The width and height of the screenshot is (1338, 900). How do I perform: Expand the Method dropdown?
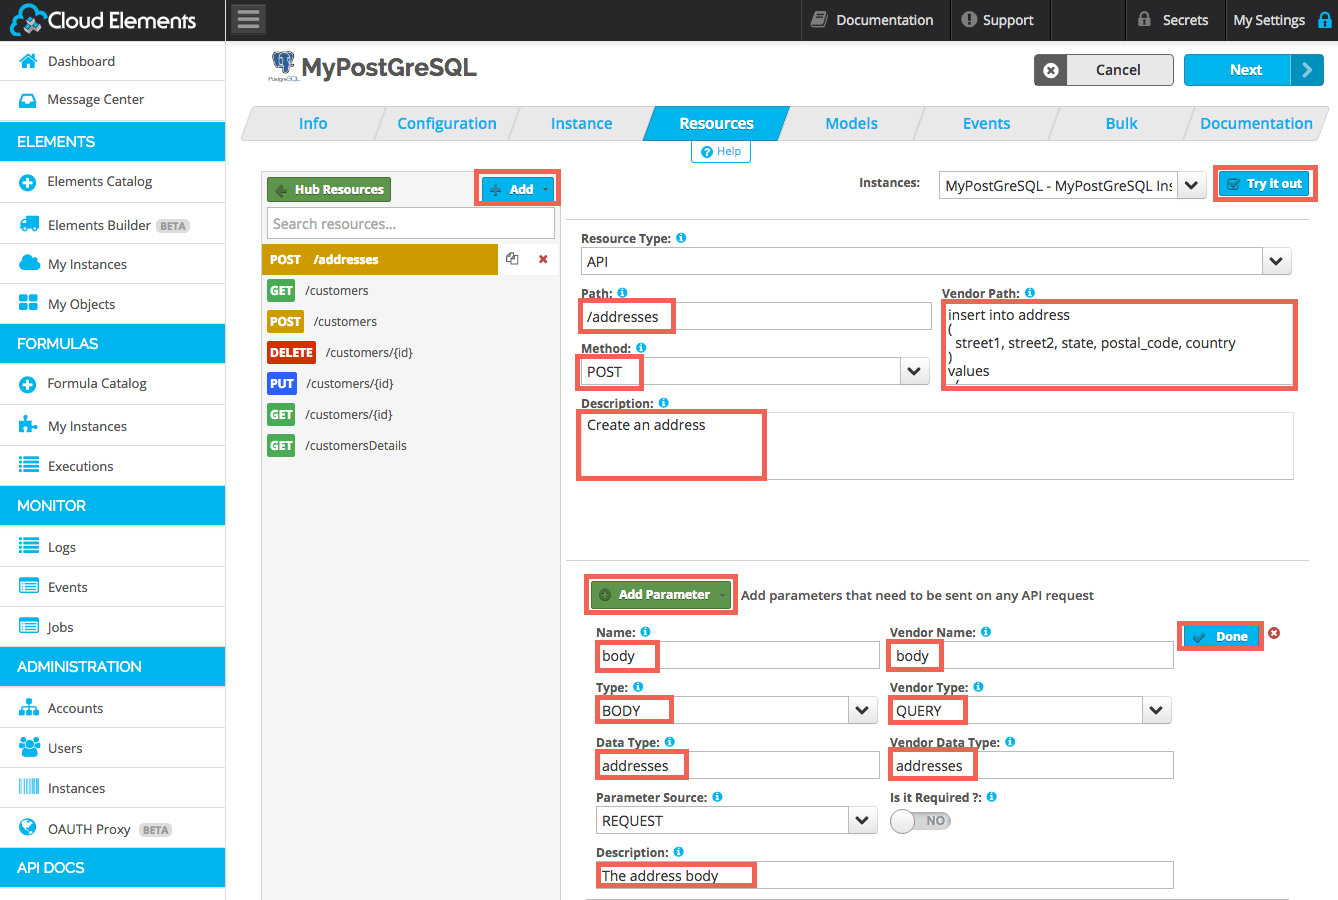[x=913, y=372]
